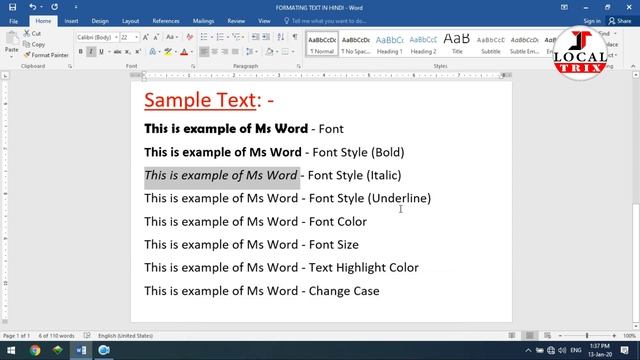Open the File menu
This screenshot has height=360, width=640.
(13, 21)
